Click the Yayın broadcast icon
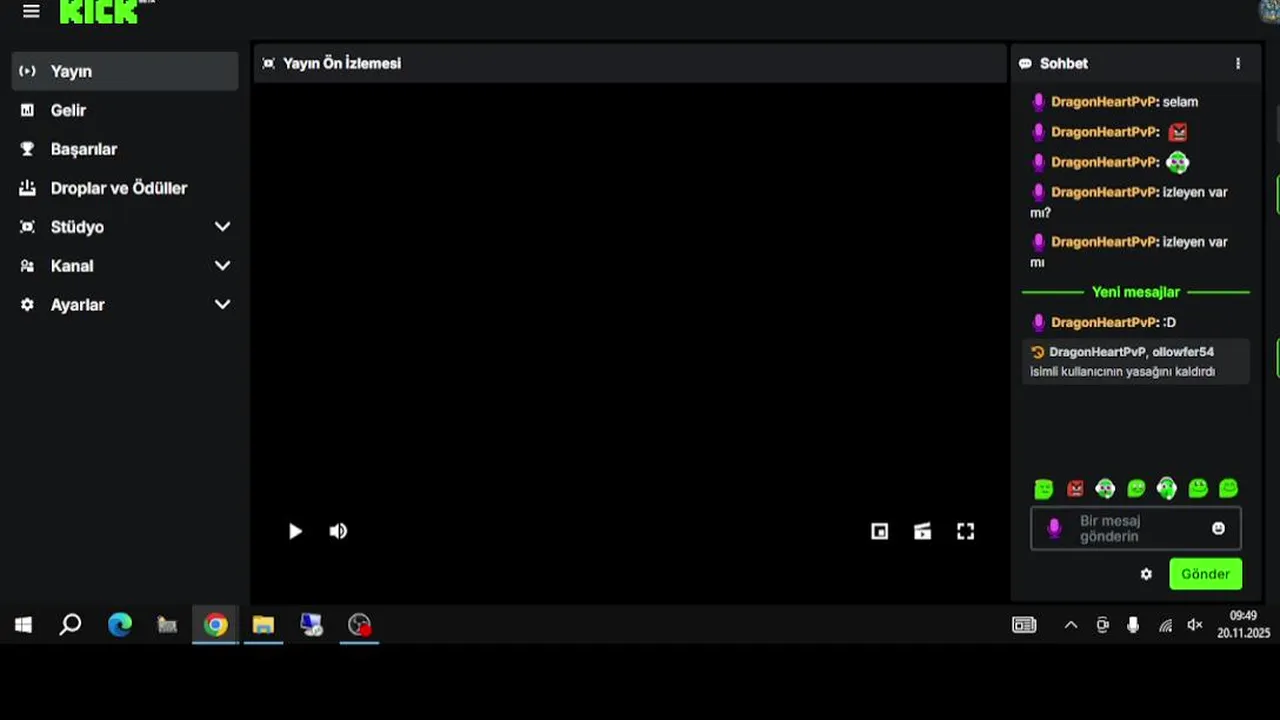Viewport: 1280px width, 720px height. pos(28,71)
